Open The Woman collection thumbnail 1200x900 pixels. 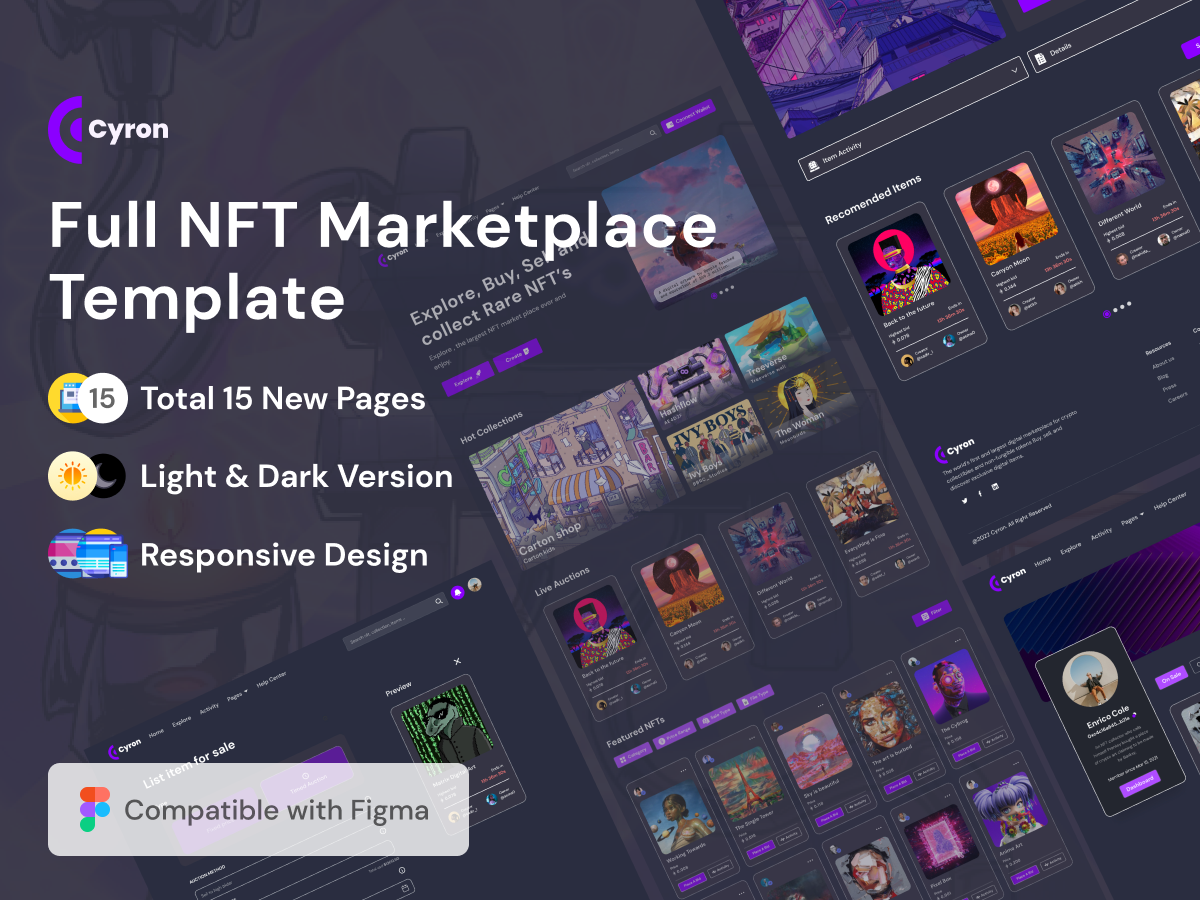[807, 404]
